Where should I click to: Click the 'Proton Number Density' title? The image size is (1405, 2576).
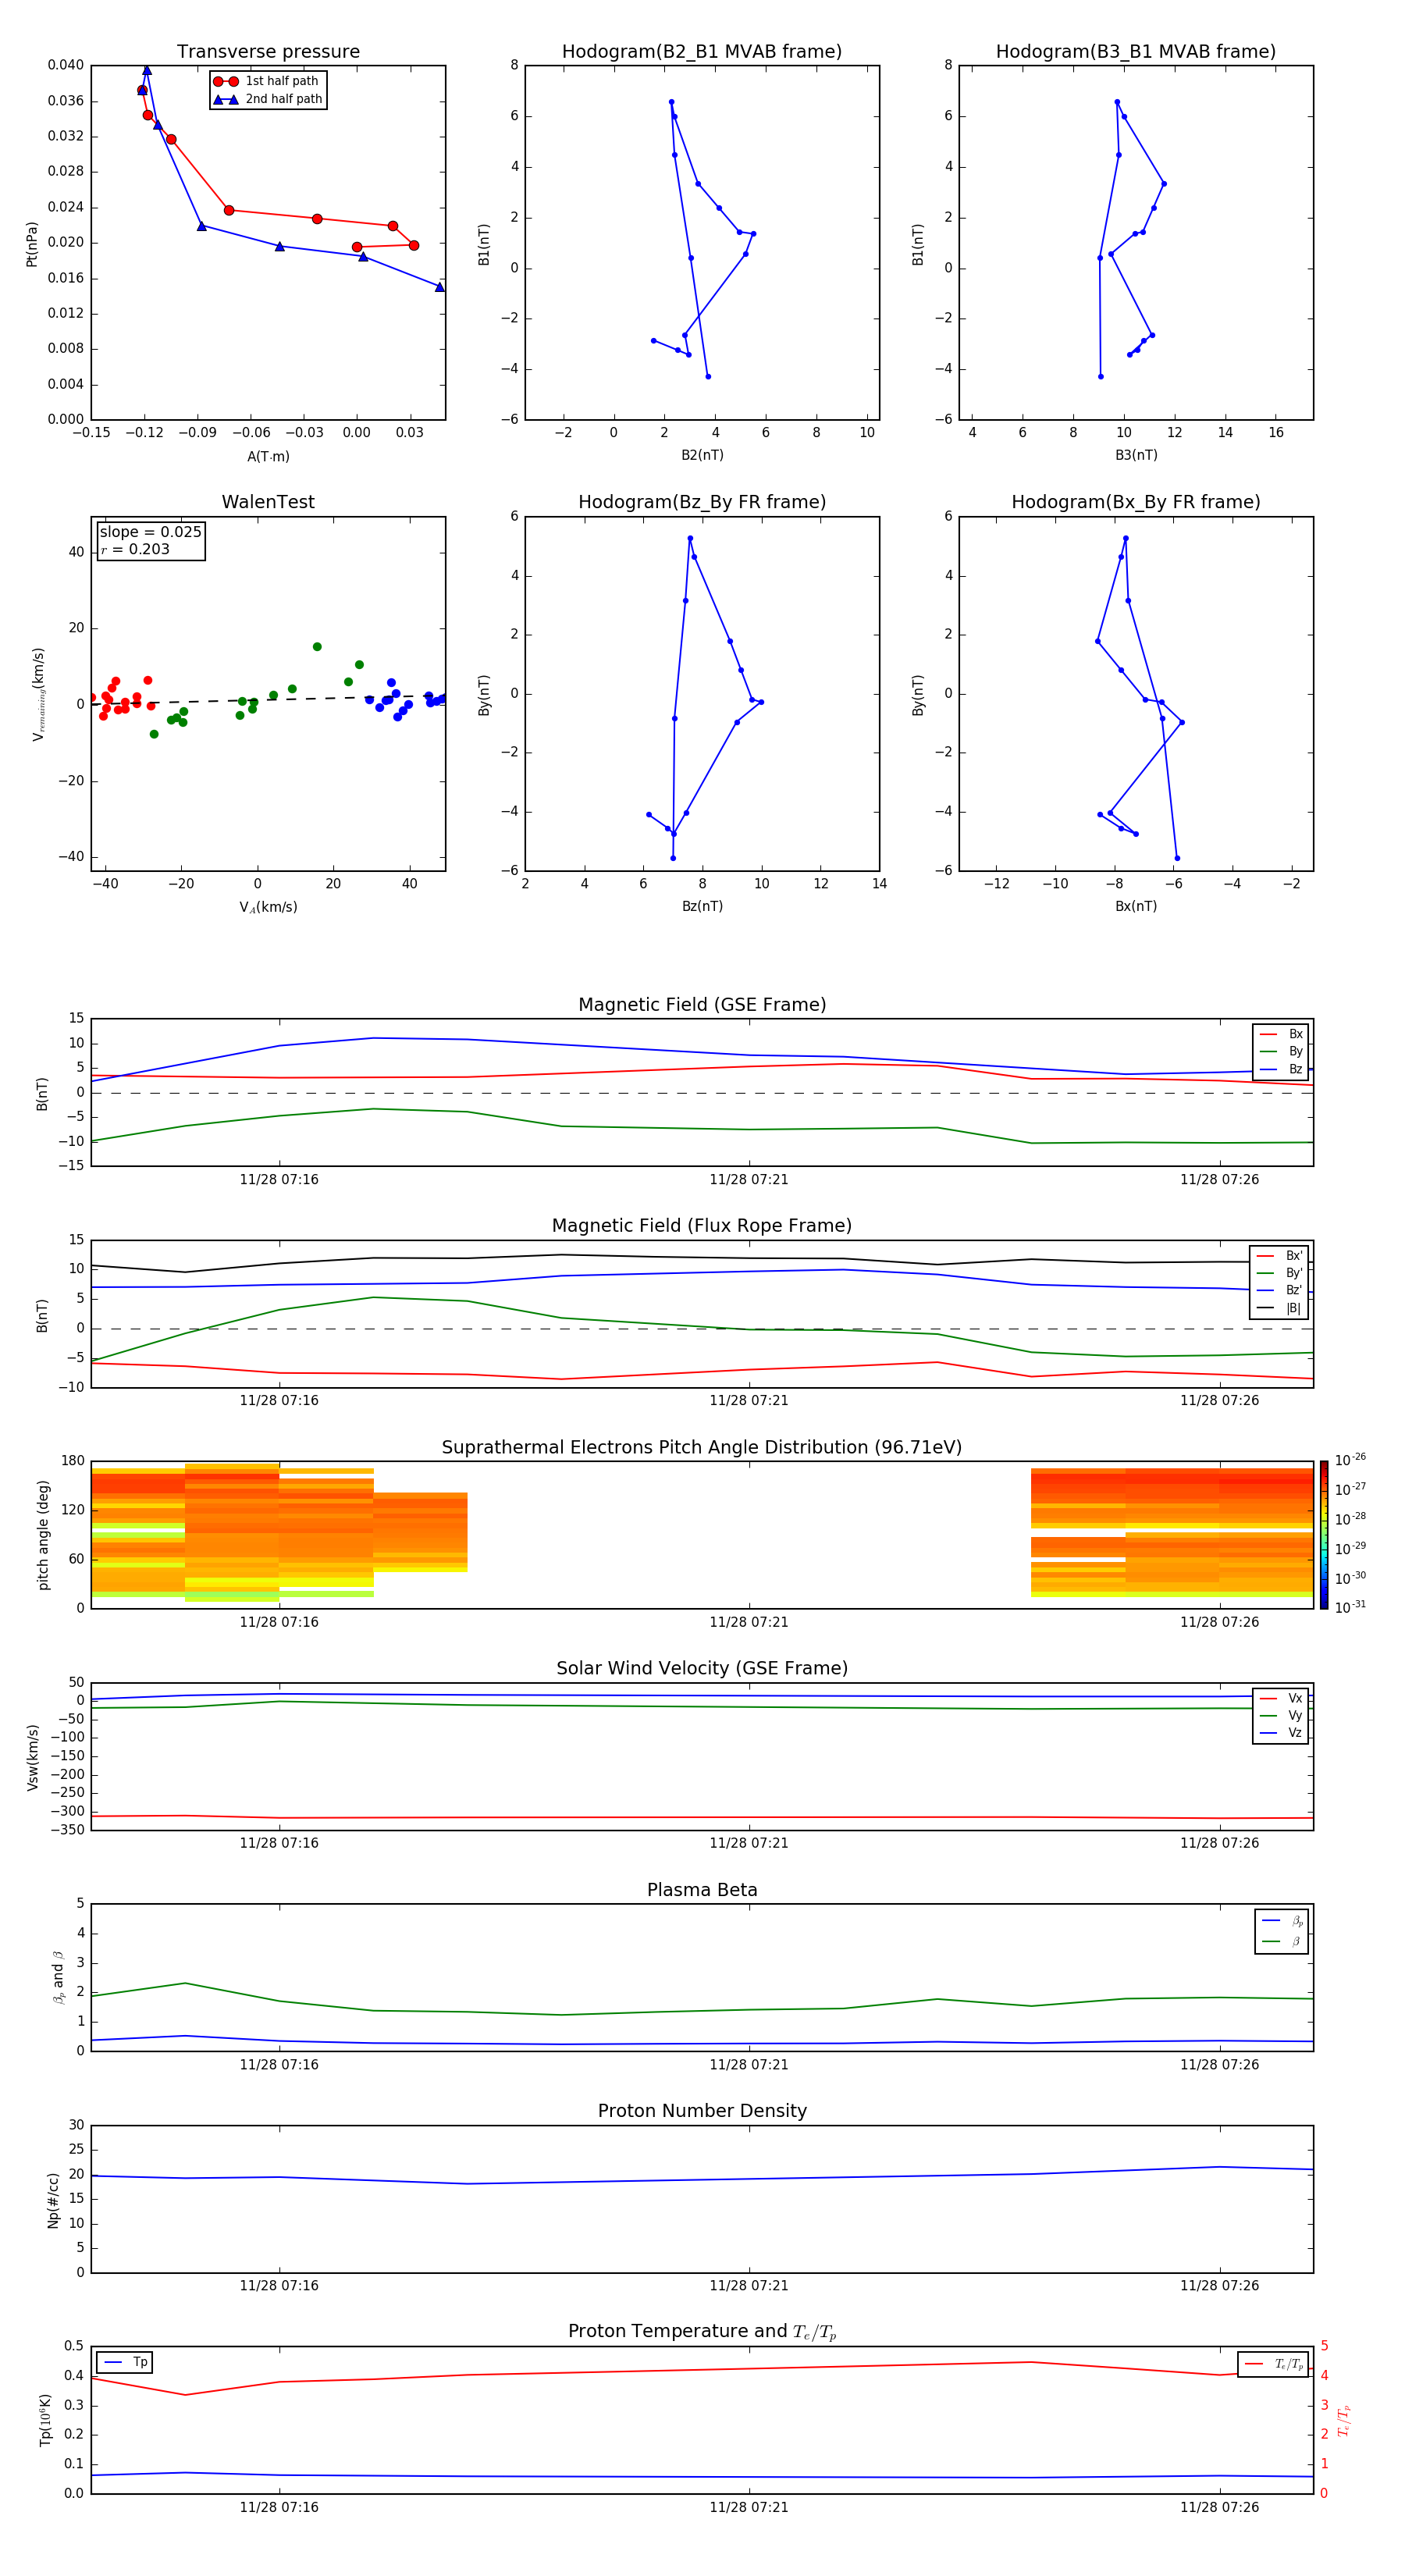702,2111
